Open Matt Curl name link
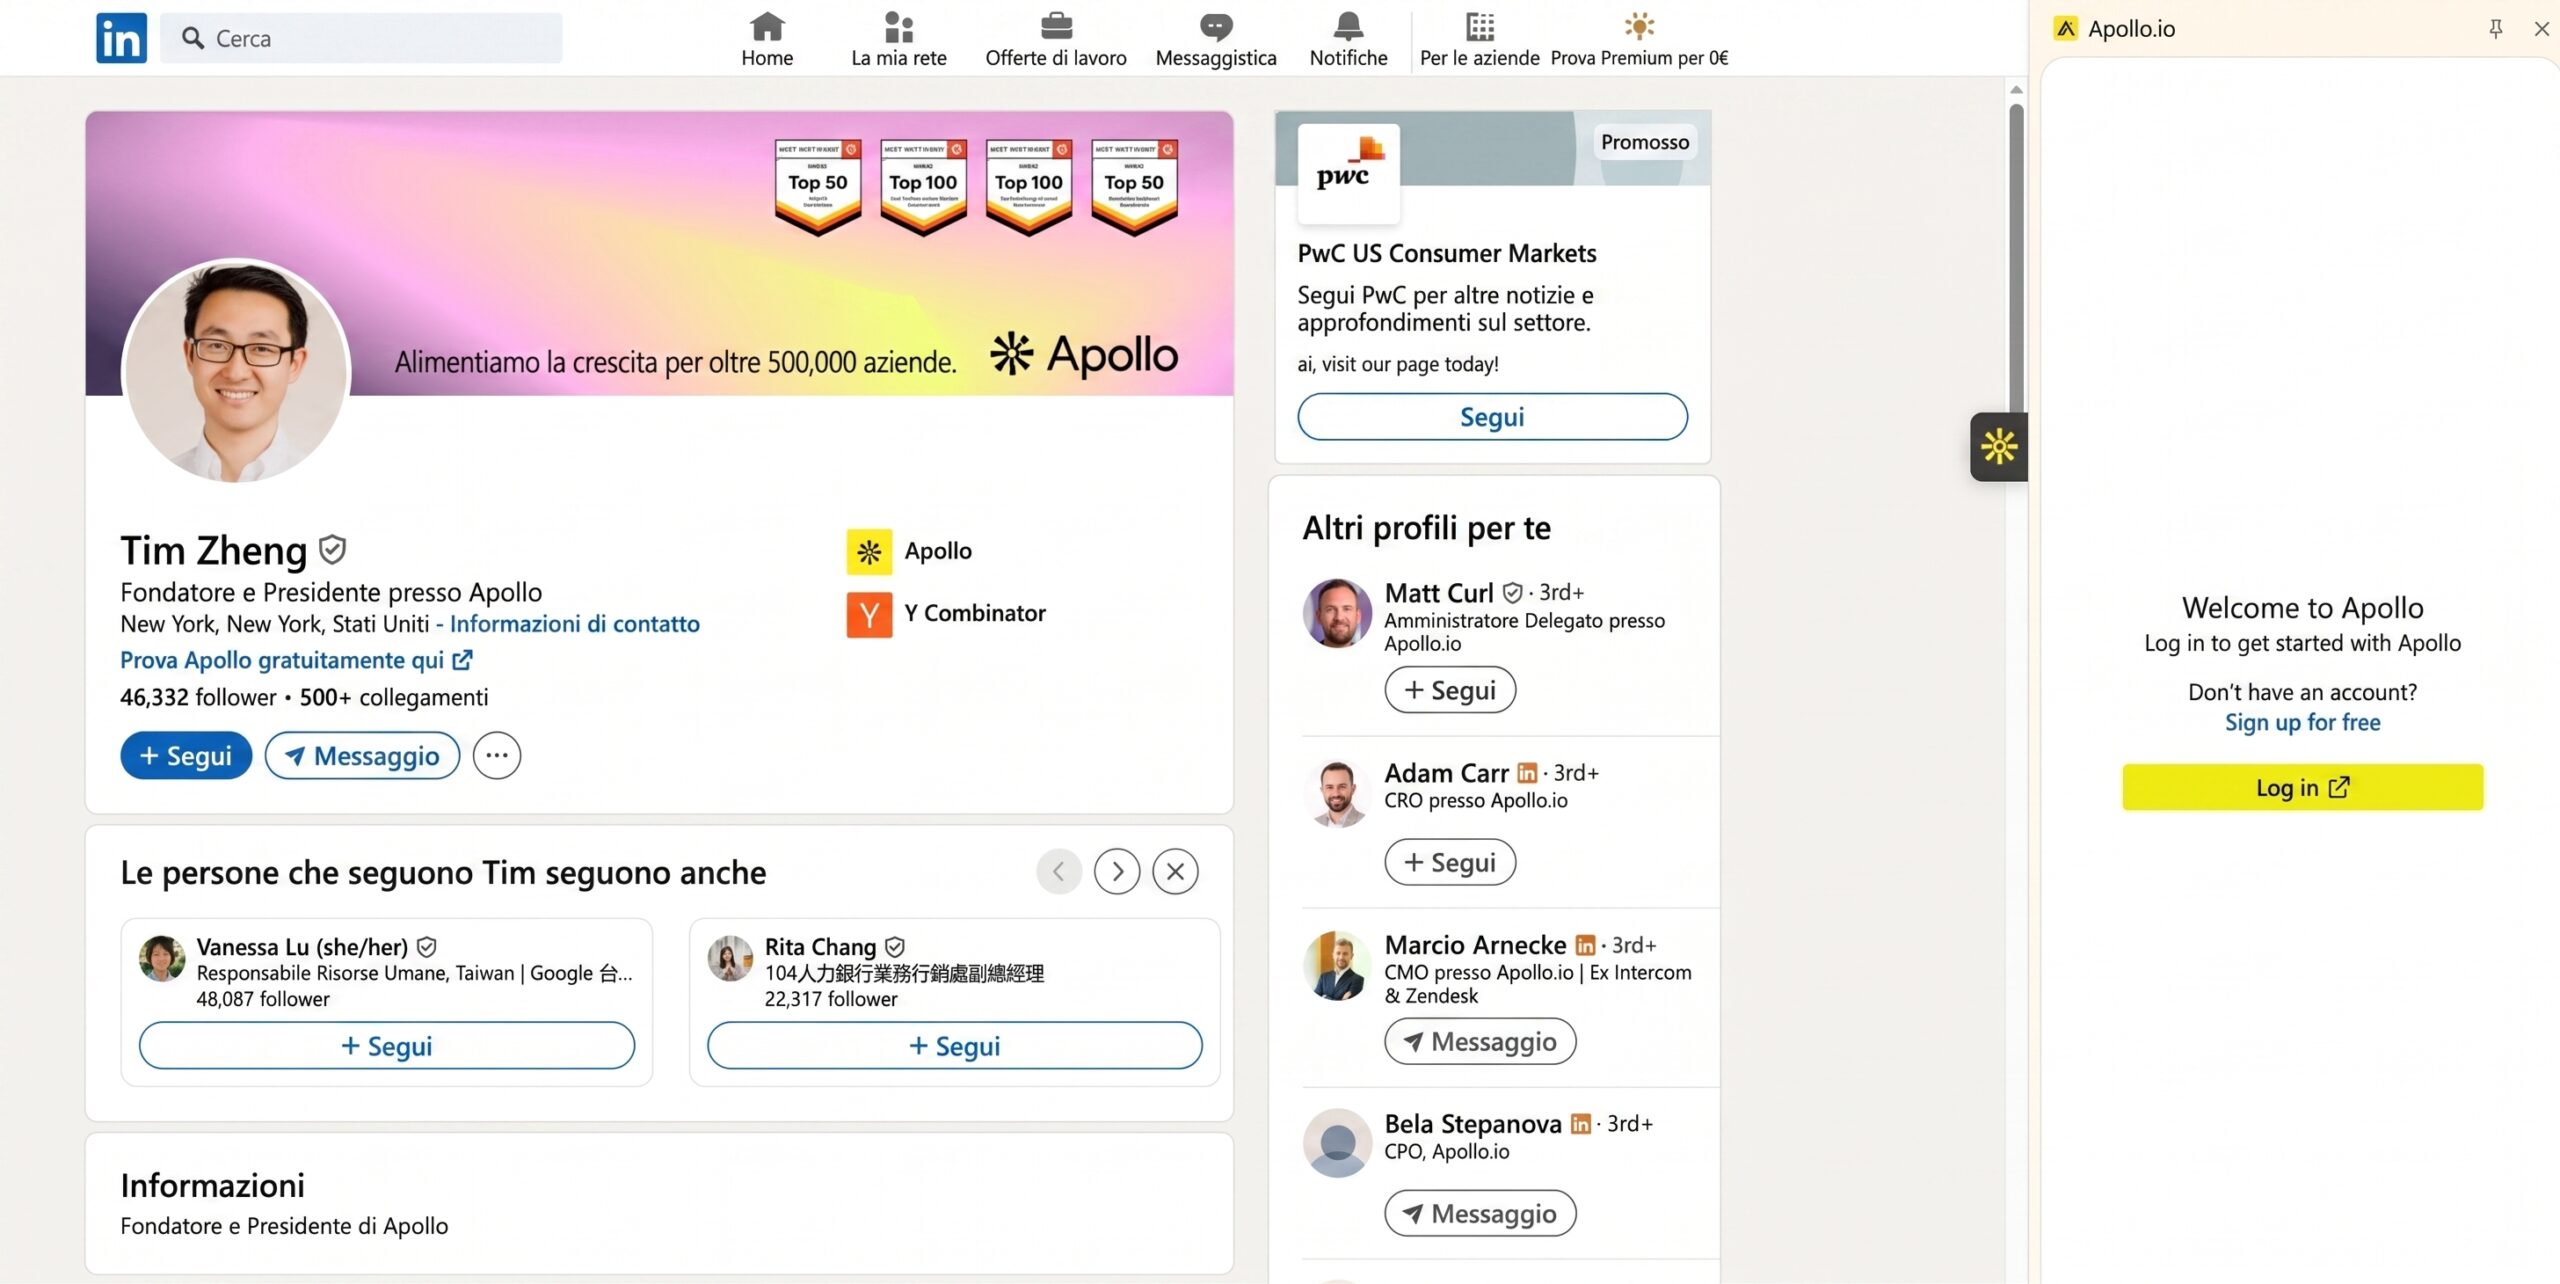 point(1439,593)
